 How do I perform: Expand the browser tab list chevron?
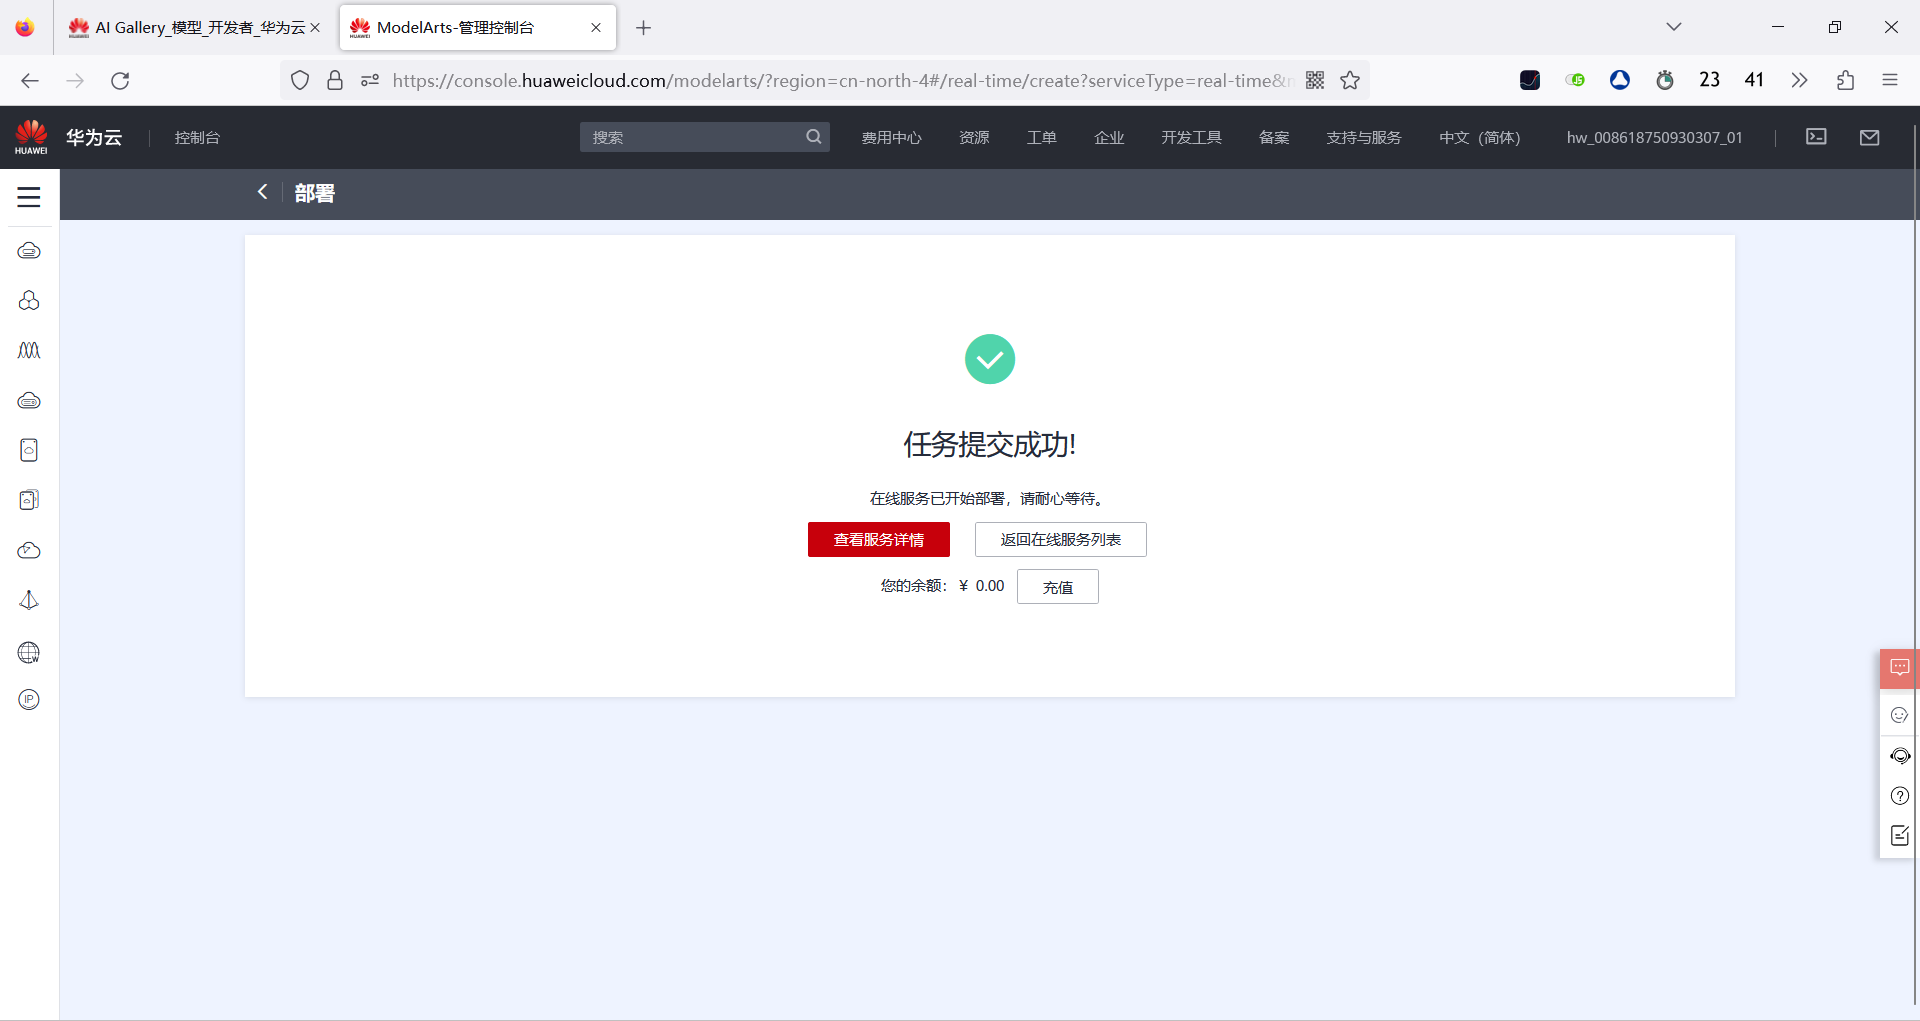pyautogui.click(x=1674, y=27)
